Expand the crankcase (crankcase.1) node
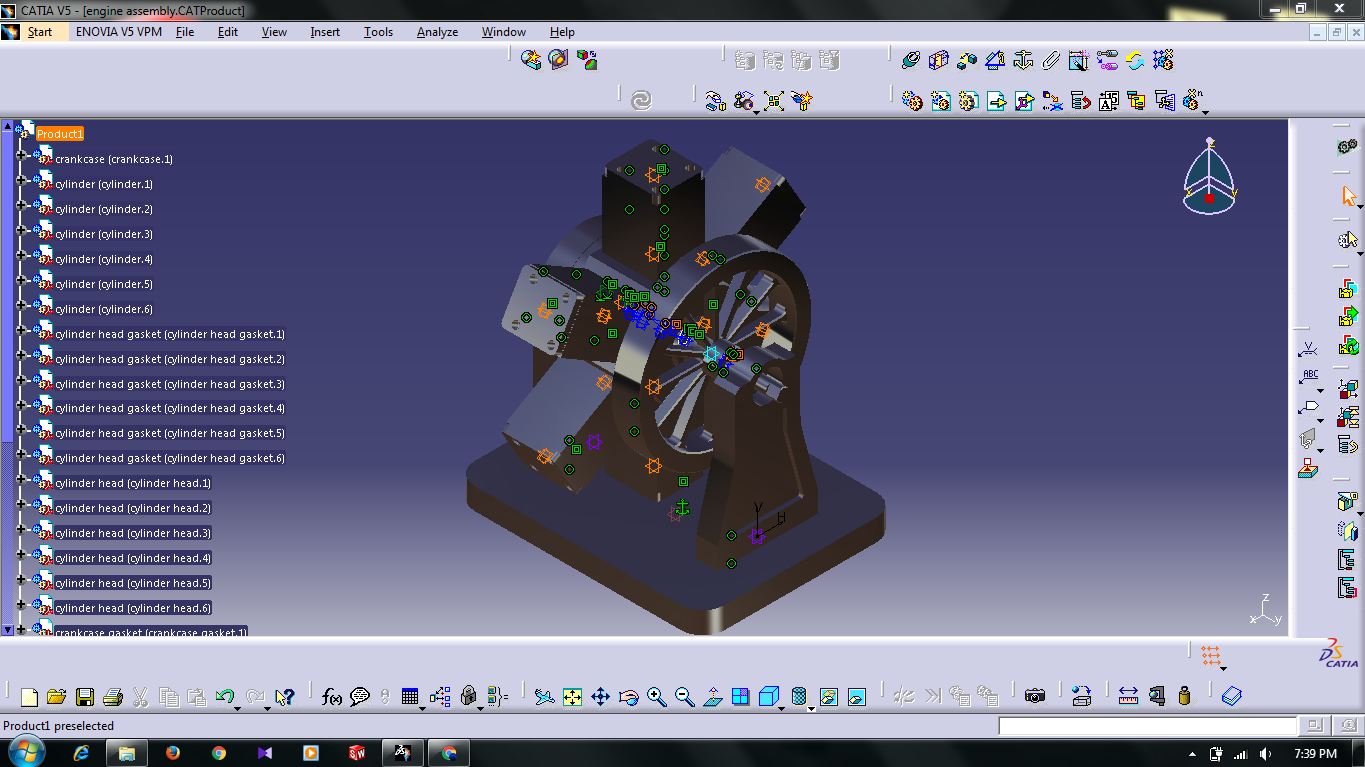The height and width of the screenshot is (767, 1365). pos(21,155)
